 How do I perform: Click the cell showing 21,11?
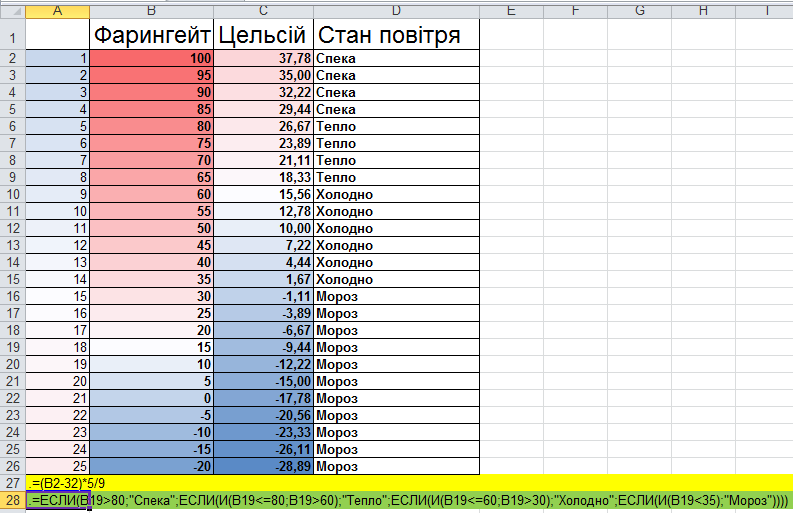click(x=263, y=160)
